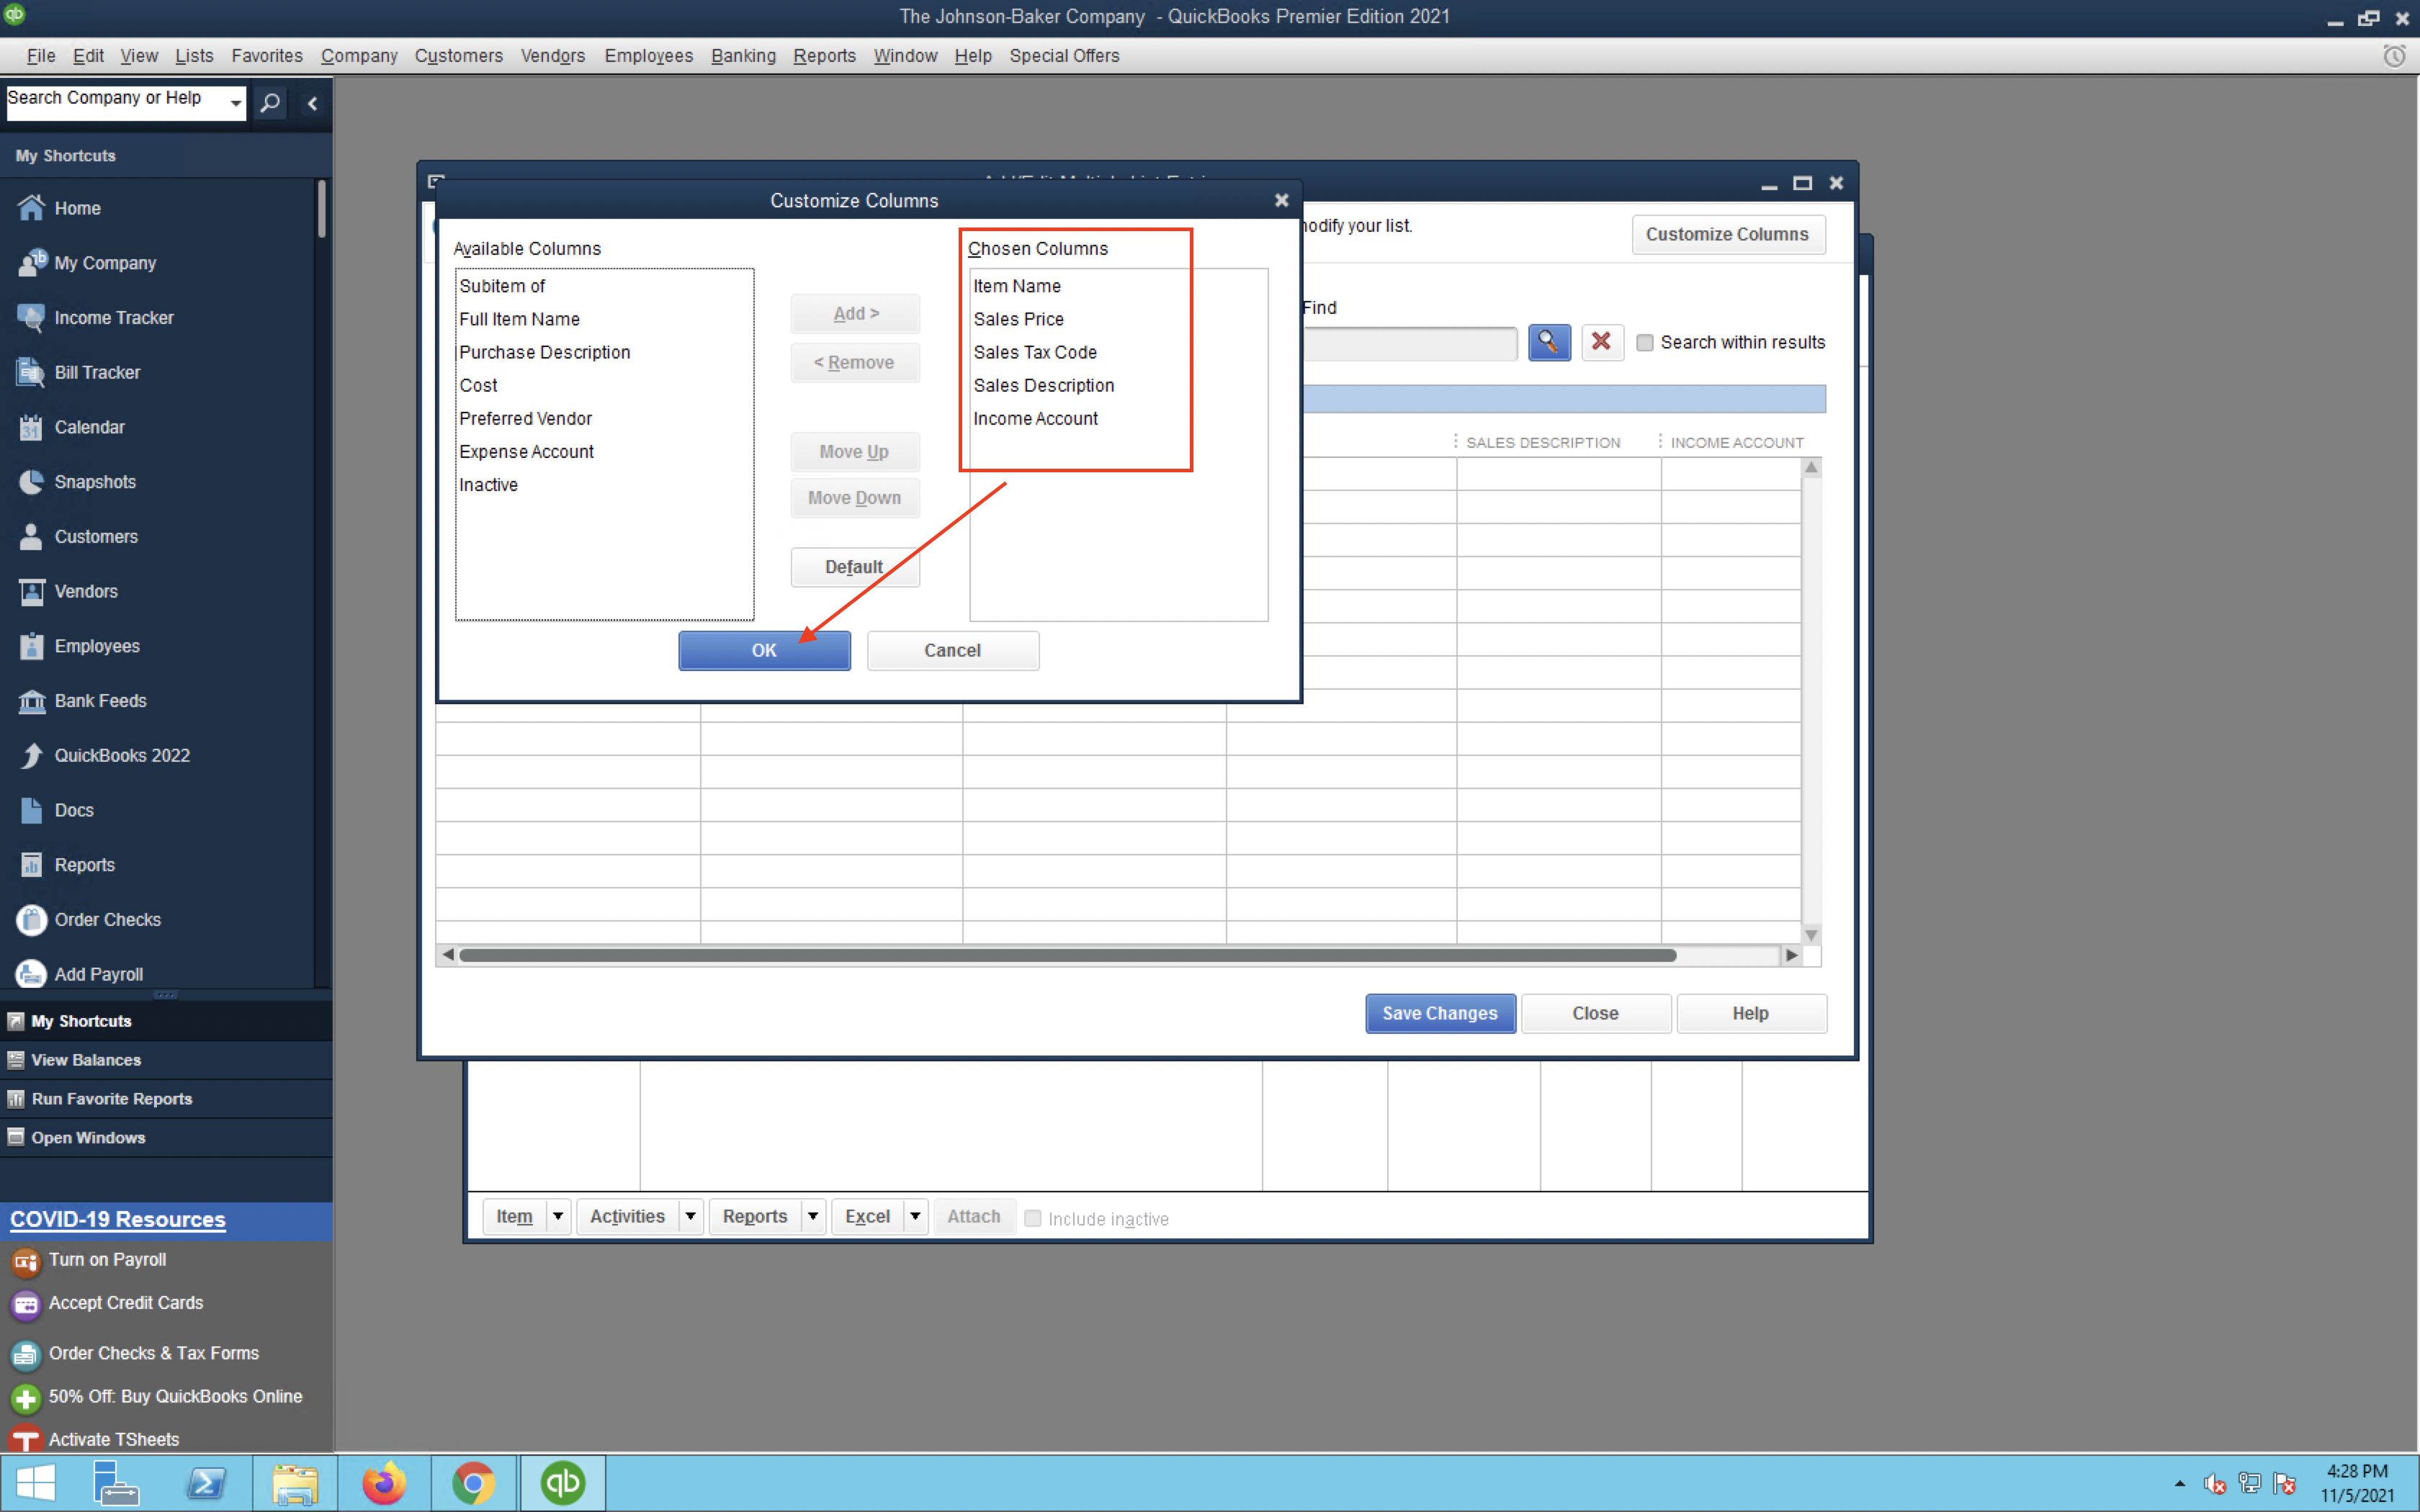The width and height of the screenshot is (2420, 1512).
Task: Click the blue Find search button
Action: click(x=1549, y=343)
